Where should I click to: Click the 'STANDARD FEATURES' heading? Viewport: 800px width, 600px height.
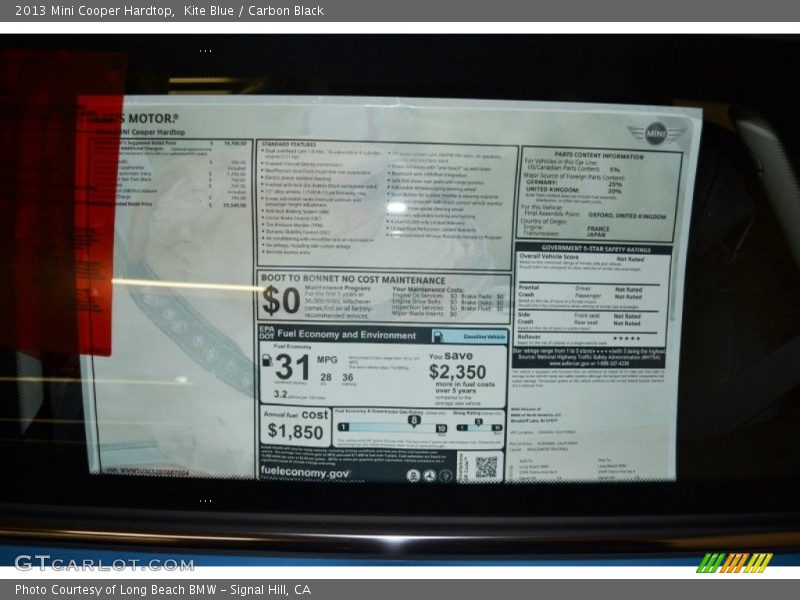(289, 144)
